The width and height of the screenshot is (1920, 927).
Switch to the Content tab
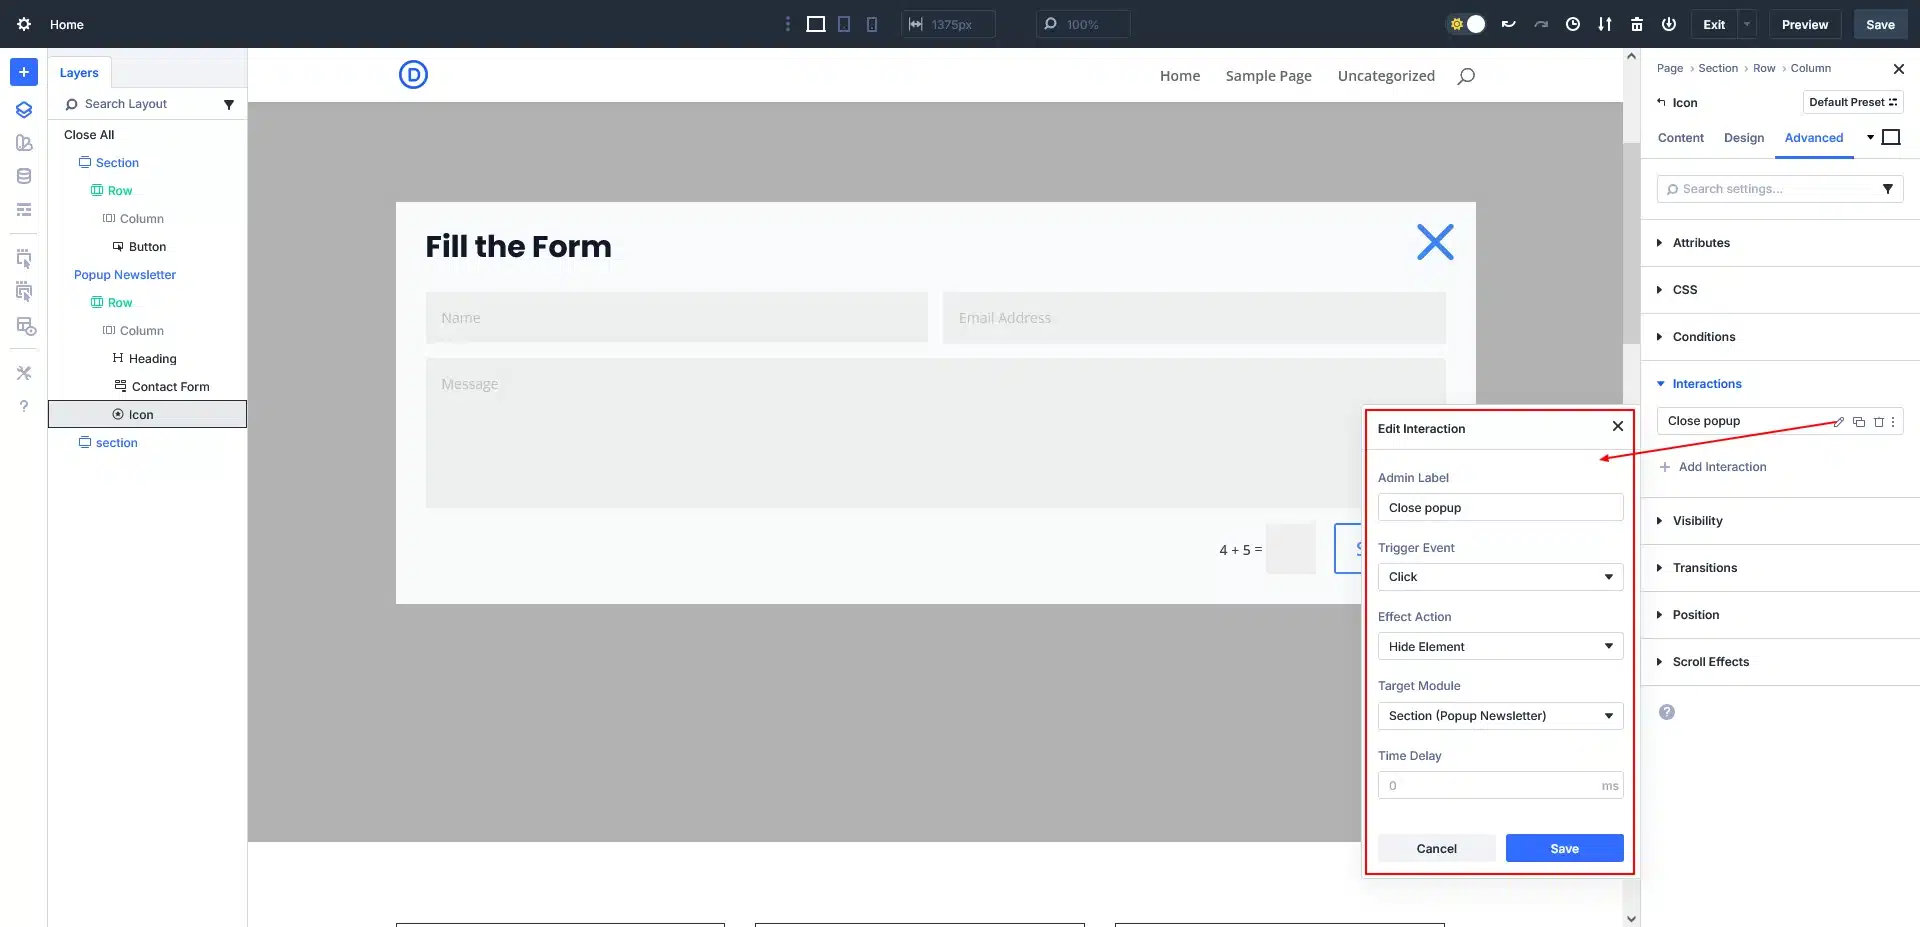coord(1680,138)
